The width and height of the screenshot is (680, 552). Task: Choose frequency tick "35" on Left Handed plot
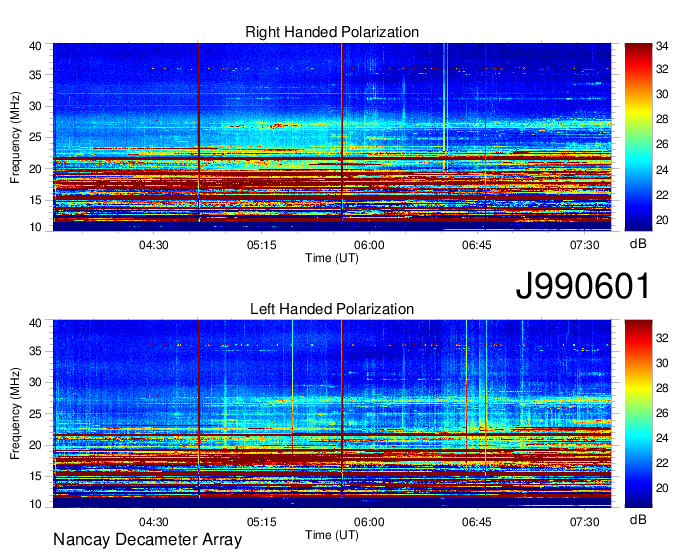36,351
